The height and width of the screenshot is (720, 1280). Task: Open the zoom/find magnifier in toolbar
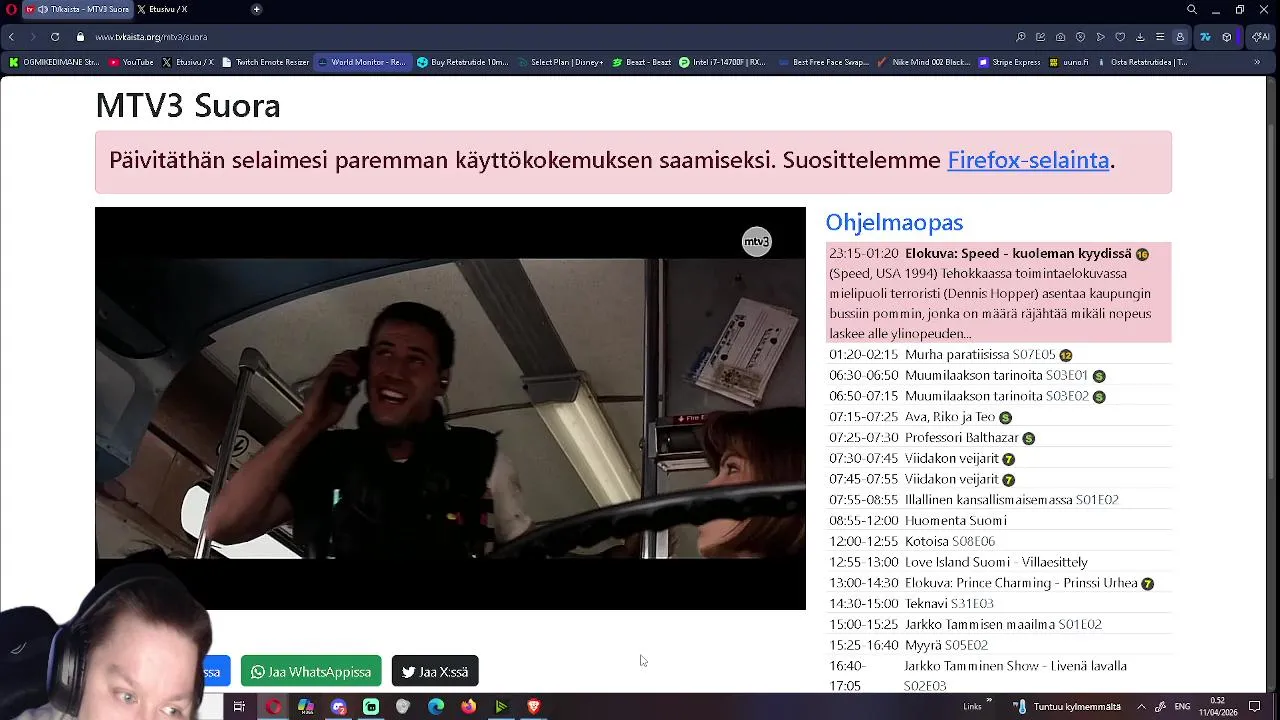(x=1020, y=37)
